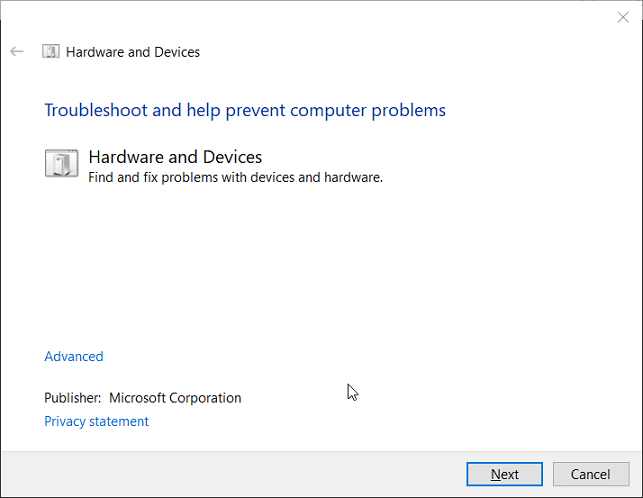Viewport: 643px width, 498px height.
Task: Click the back arrow in the header
Action: click(x=16, y=52)
